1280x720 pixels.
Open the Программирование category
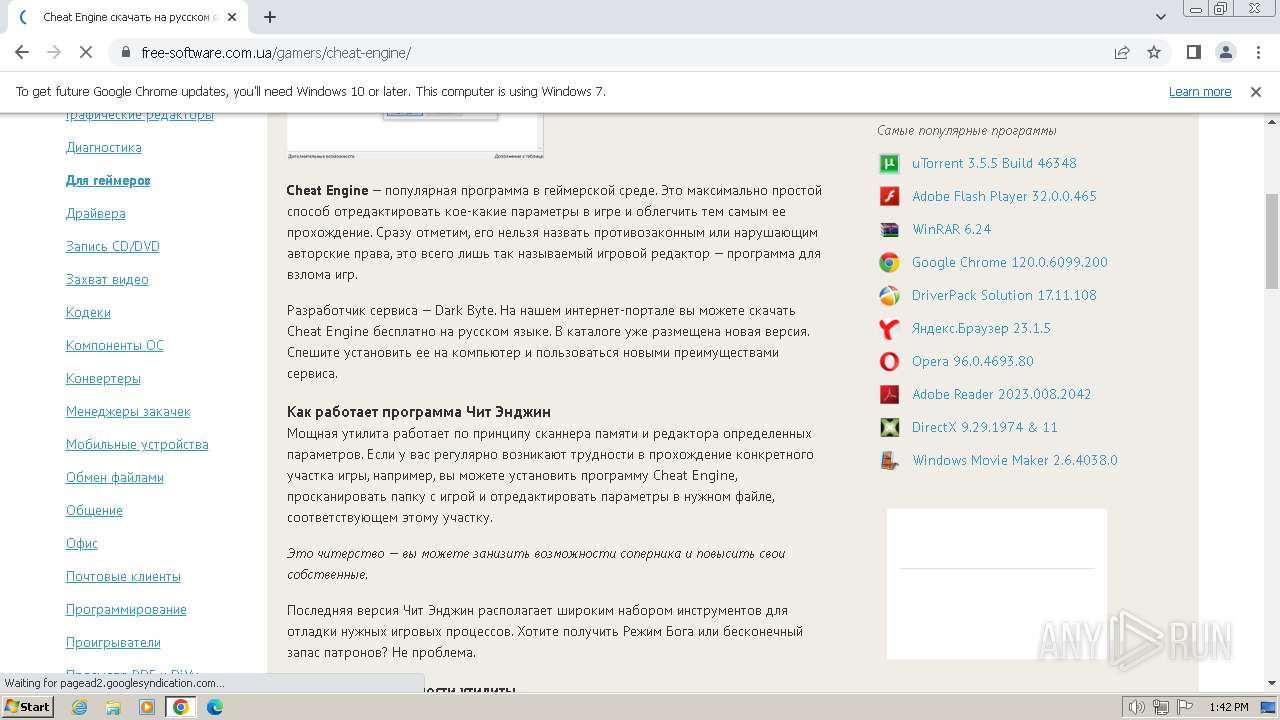point(126,609)
